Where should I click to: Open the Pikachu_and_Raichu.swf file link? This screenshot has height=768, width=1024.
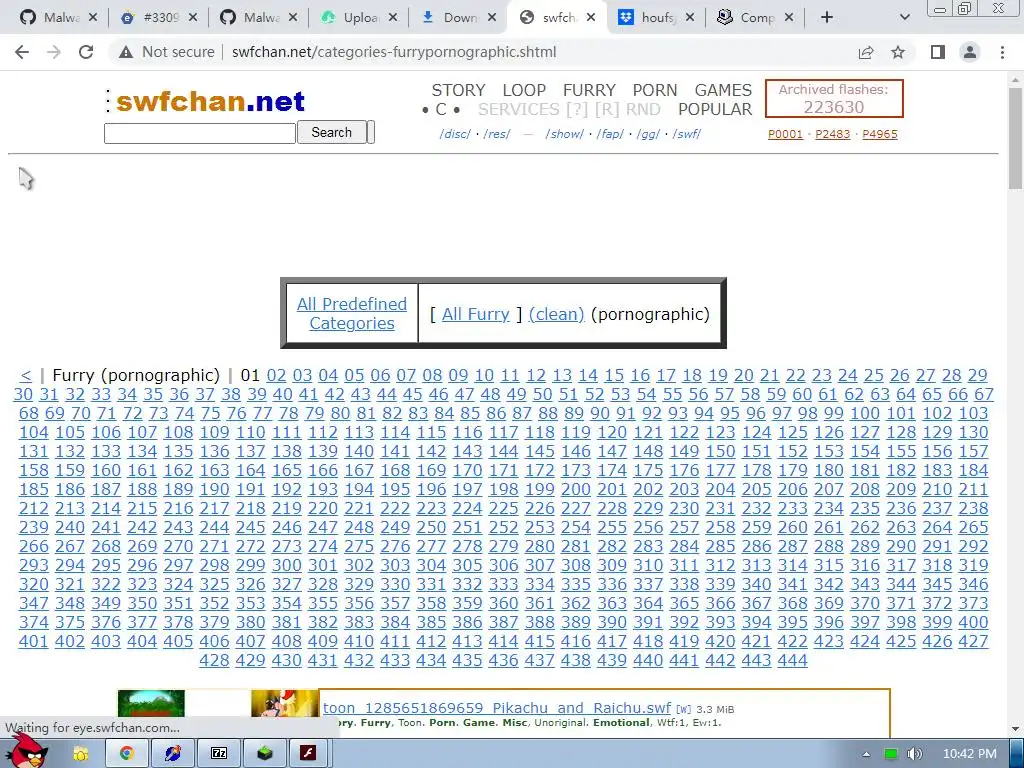point(496,708)
